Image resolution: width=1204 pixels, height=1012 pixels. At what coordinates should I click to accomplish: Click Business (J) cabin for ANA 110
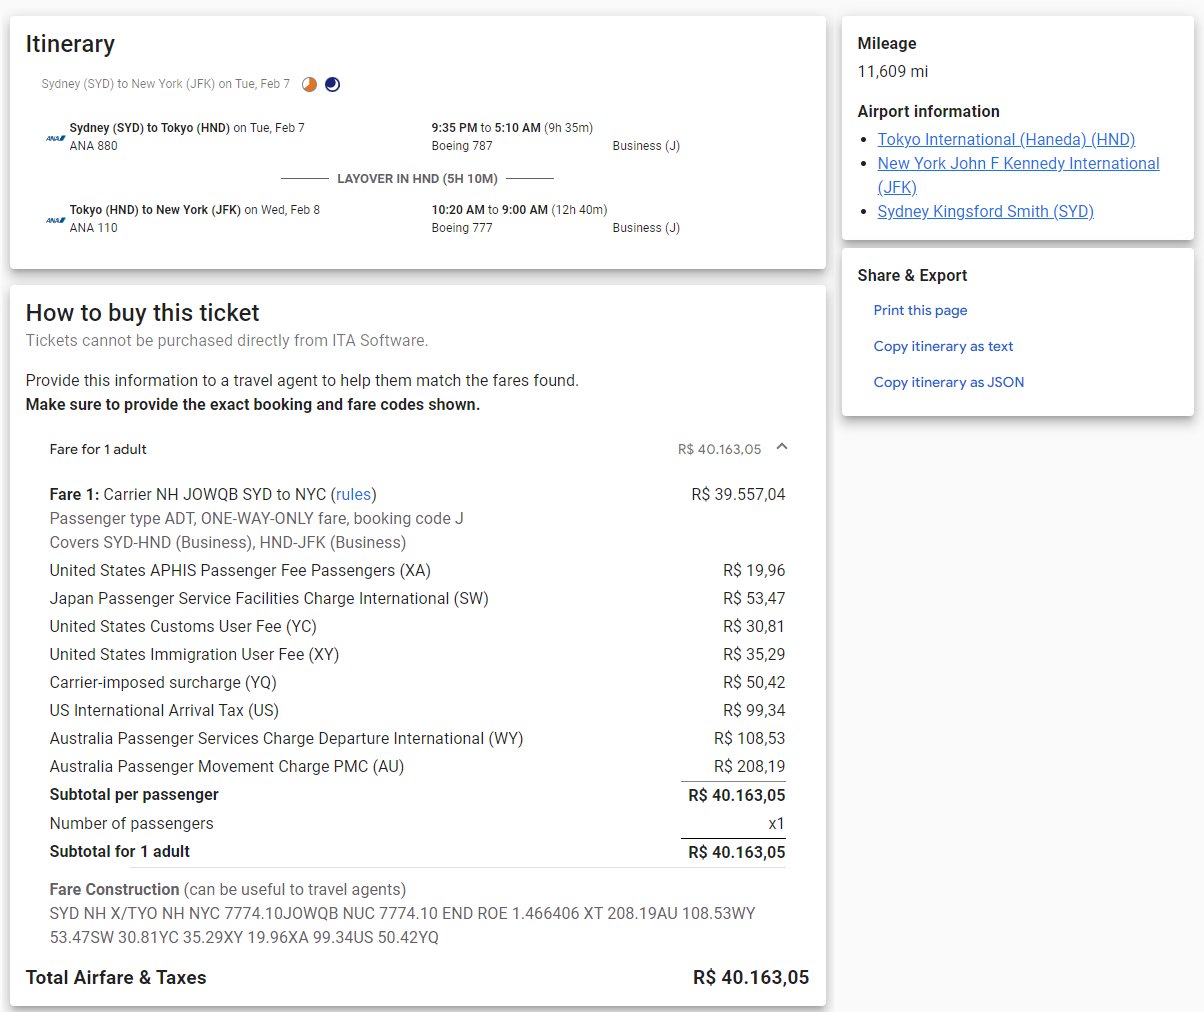click(646, 228)
